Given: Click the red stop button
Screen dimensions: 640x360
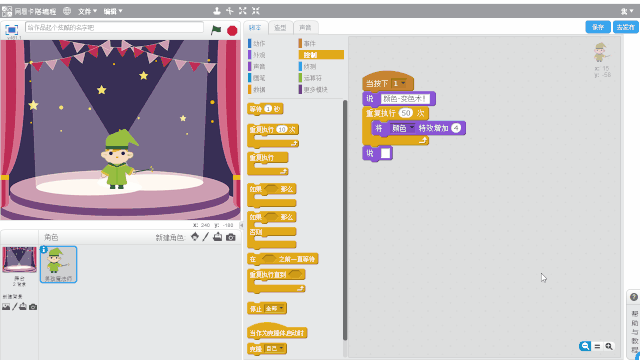Looking at the screenshot, I should coord(232,30).
